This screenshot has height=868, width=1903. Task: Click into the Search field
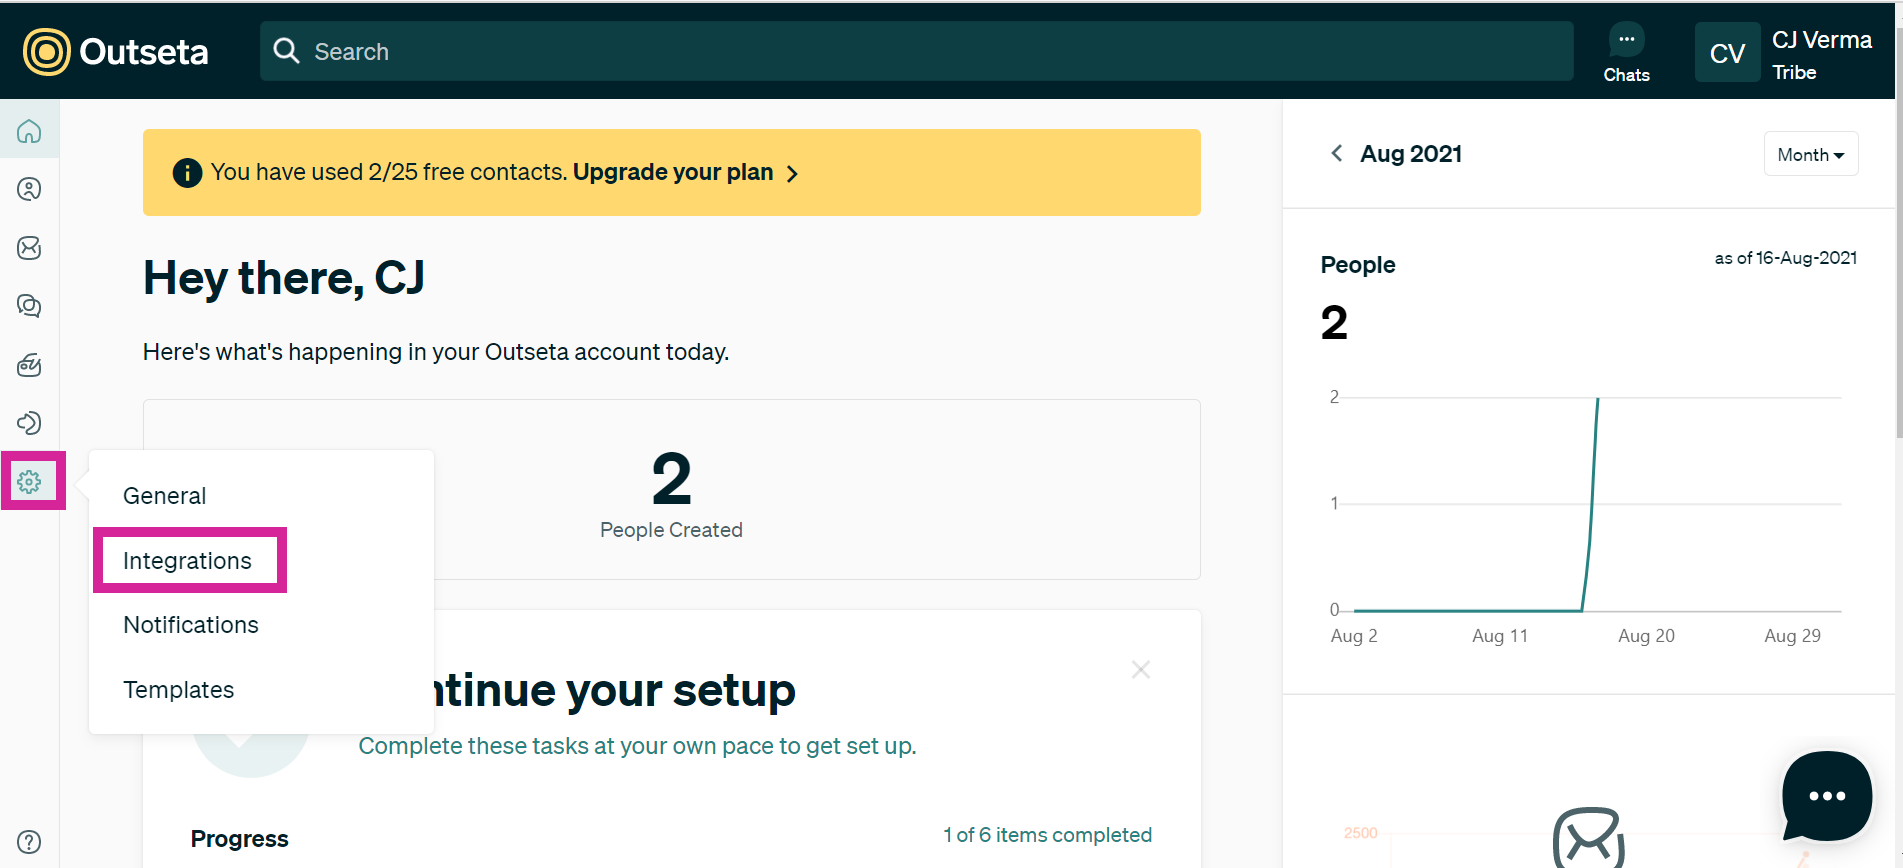(916, 51)
